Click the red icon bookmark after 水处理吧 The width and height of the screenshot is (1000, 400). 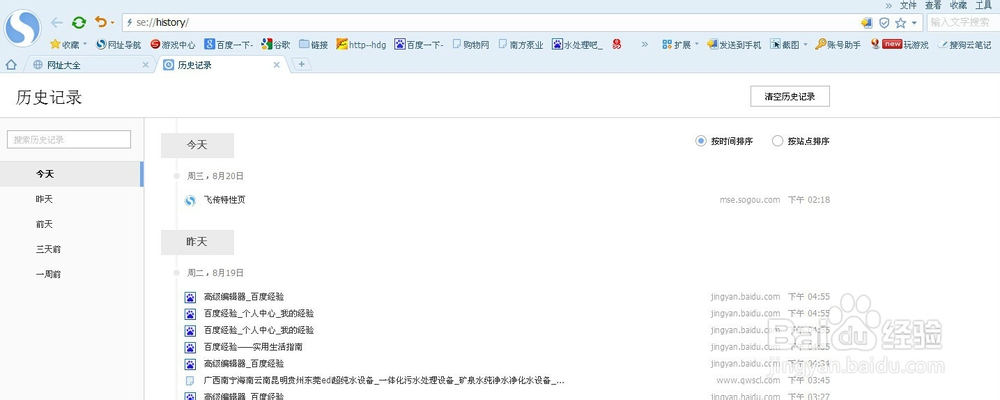pyautogui.click(x=617, y=45)
